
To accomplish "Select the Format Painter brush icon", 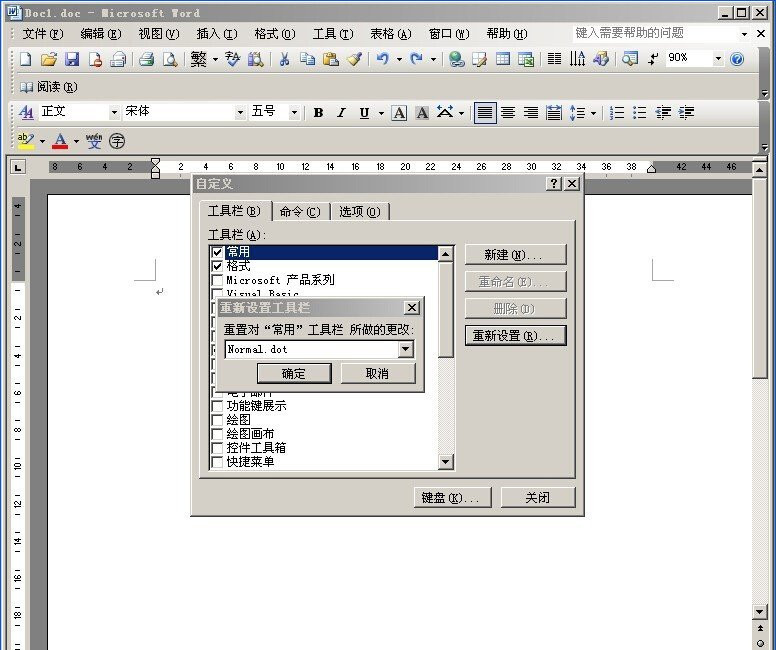I will 354,59.
